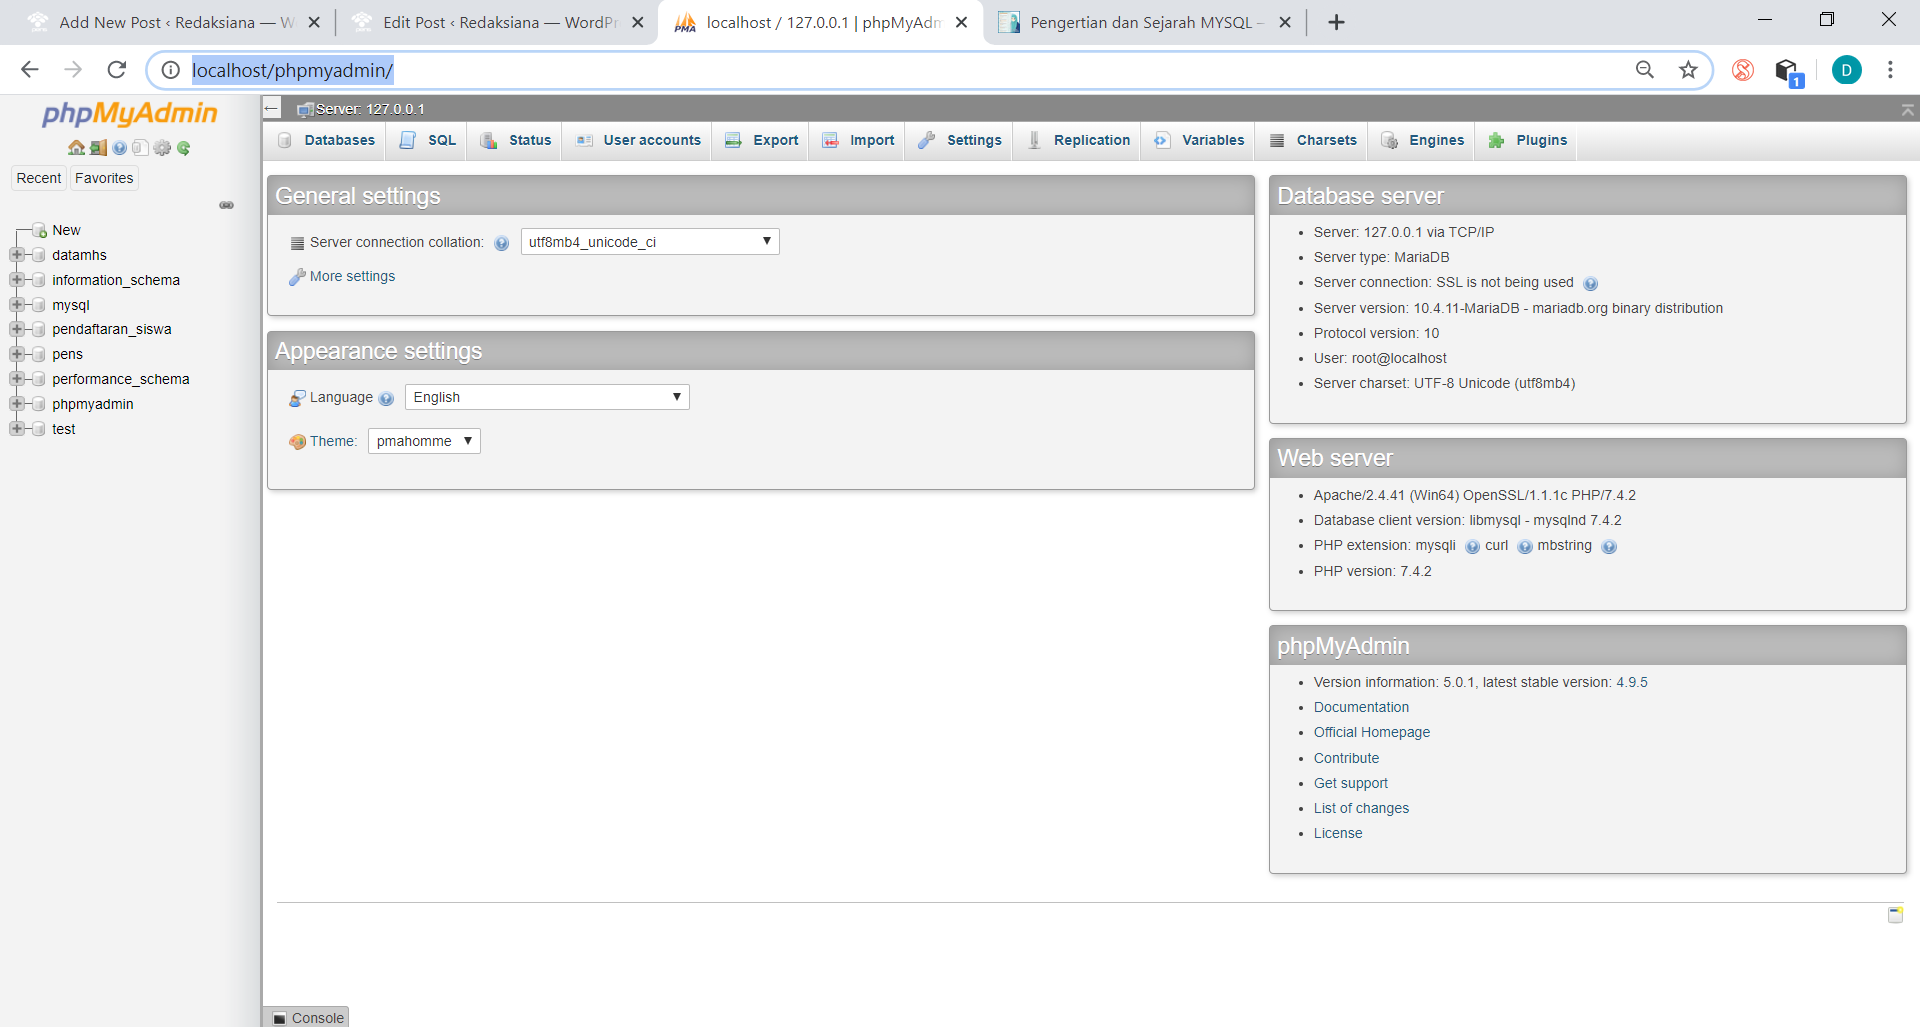
Task: Open MariaDB documentation pages icon in sidebar
Action: pos(140,148)
